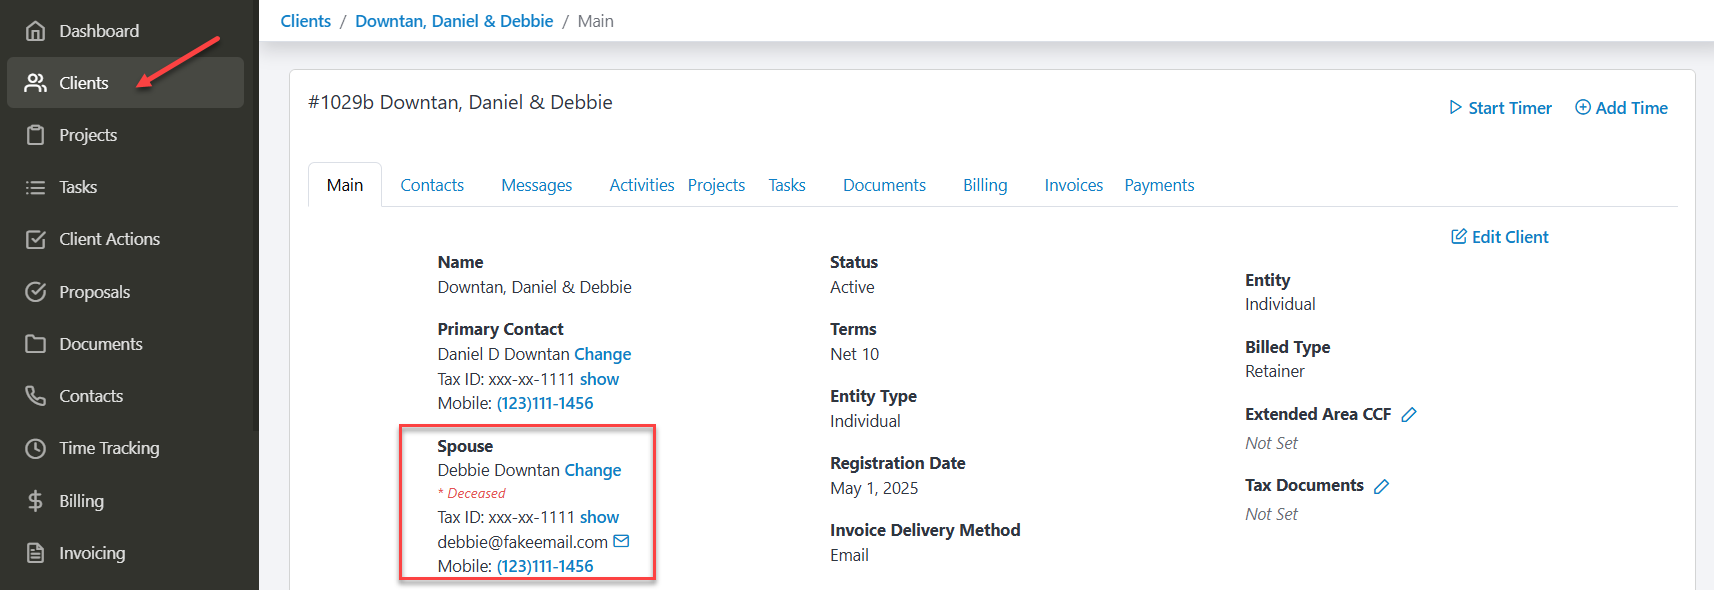Switch to the Main tab
Image resolution: width=1714 pixels, height=590 pixels.
(345, 185)
